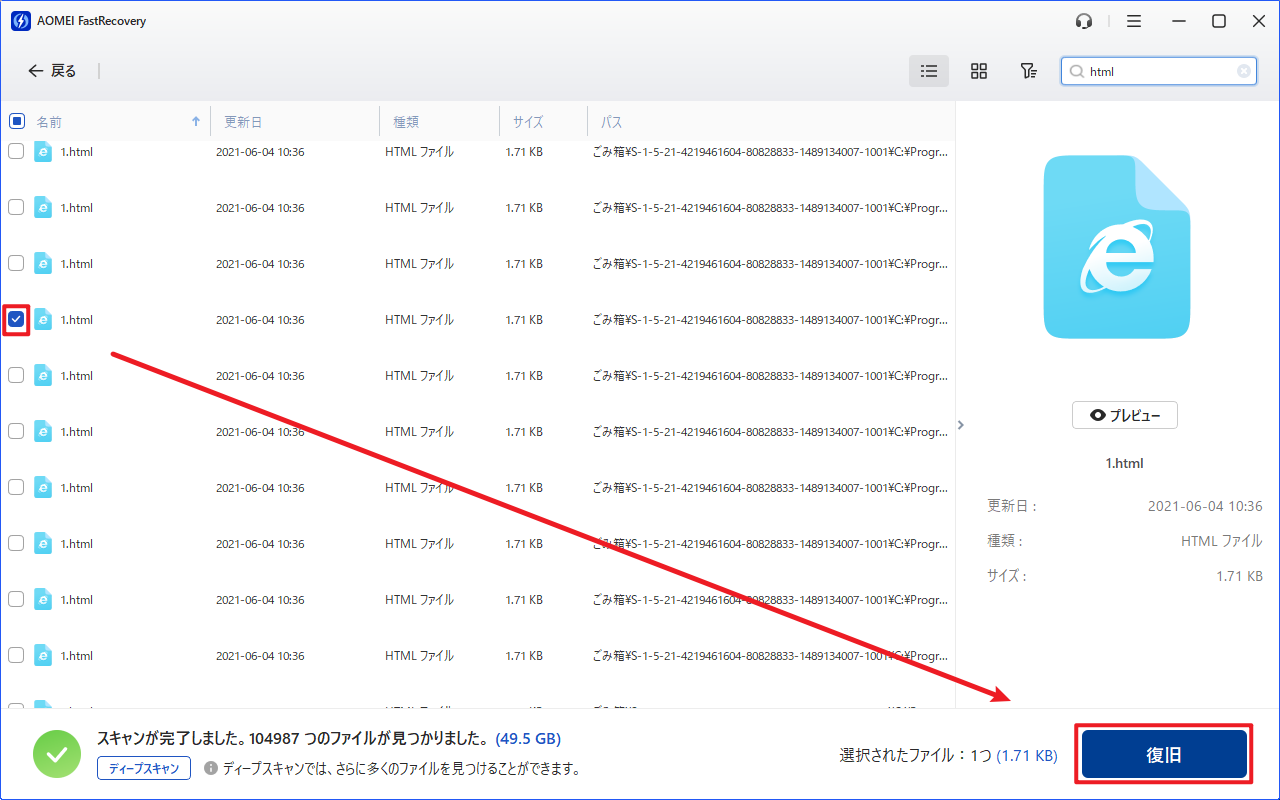Click the ディープスキャンでは hint text

click(x=402, y=769)
